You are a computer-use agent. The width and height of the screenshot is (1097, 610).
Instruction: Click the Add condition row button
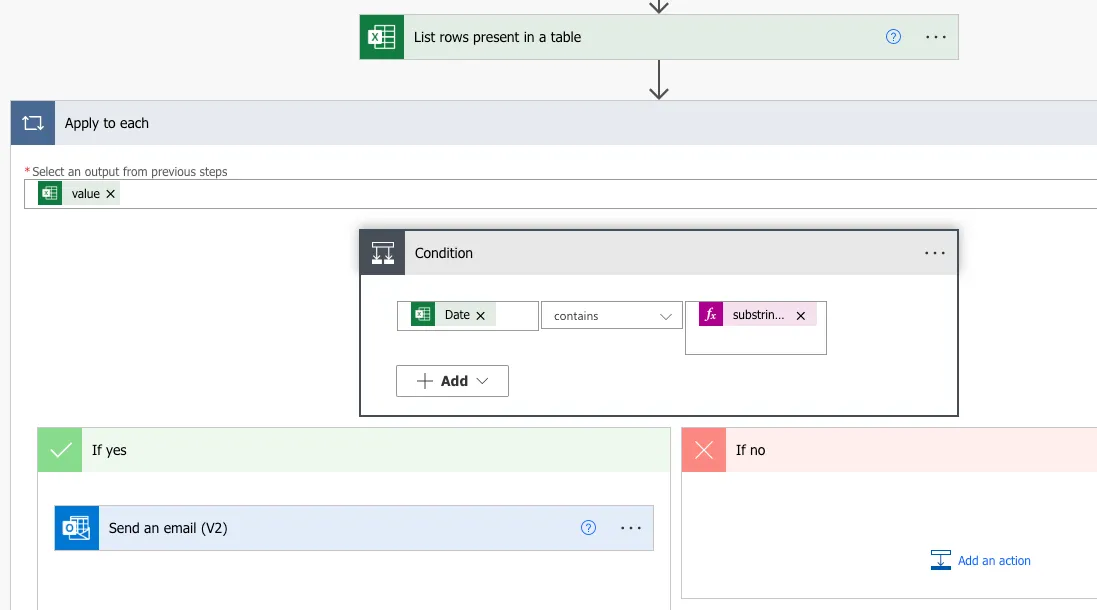[x=452, y=381]
